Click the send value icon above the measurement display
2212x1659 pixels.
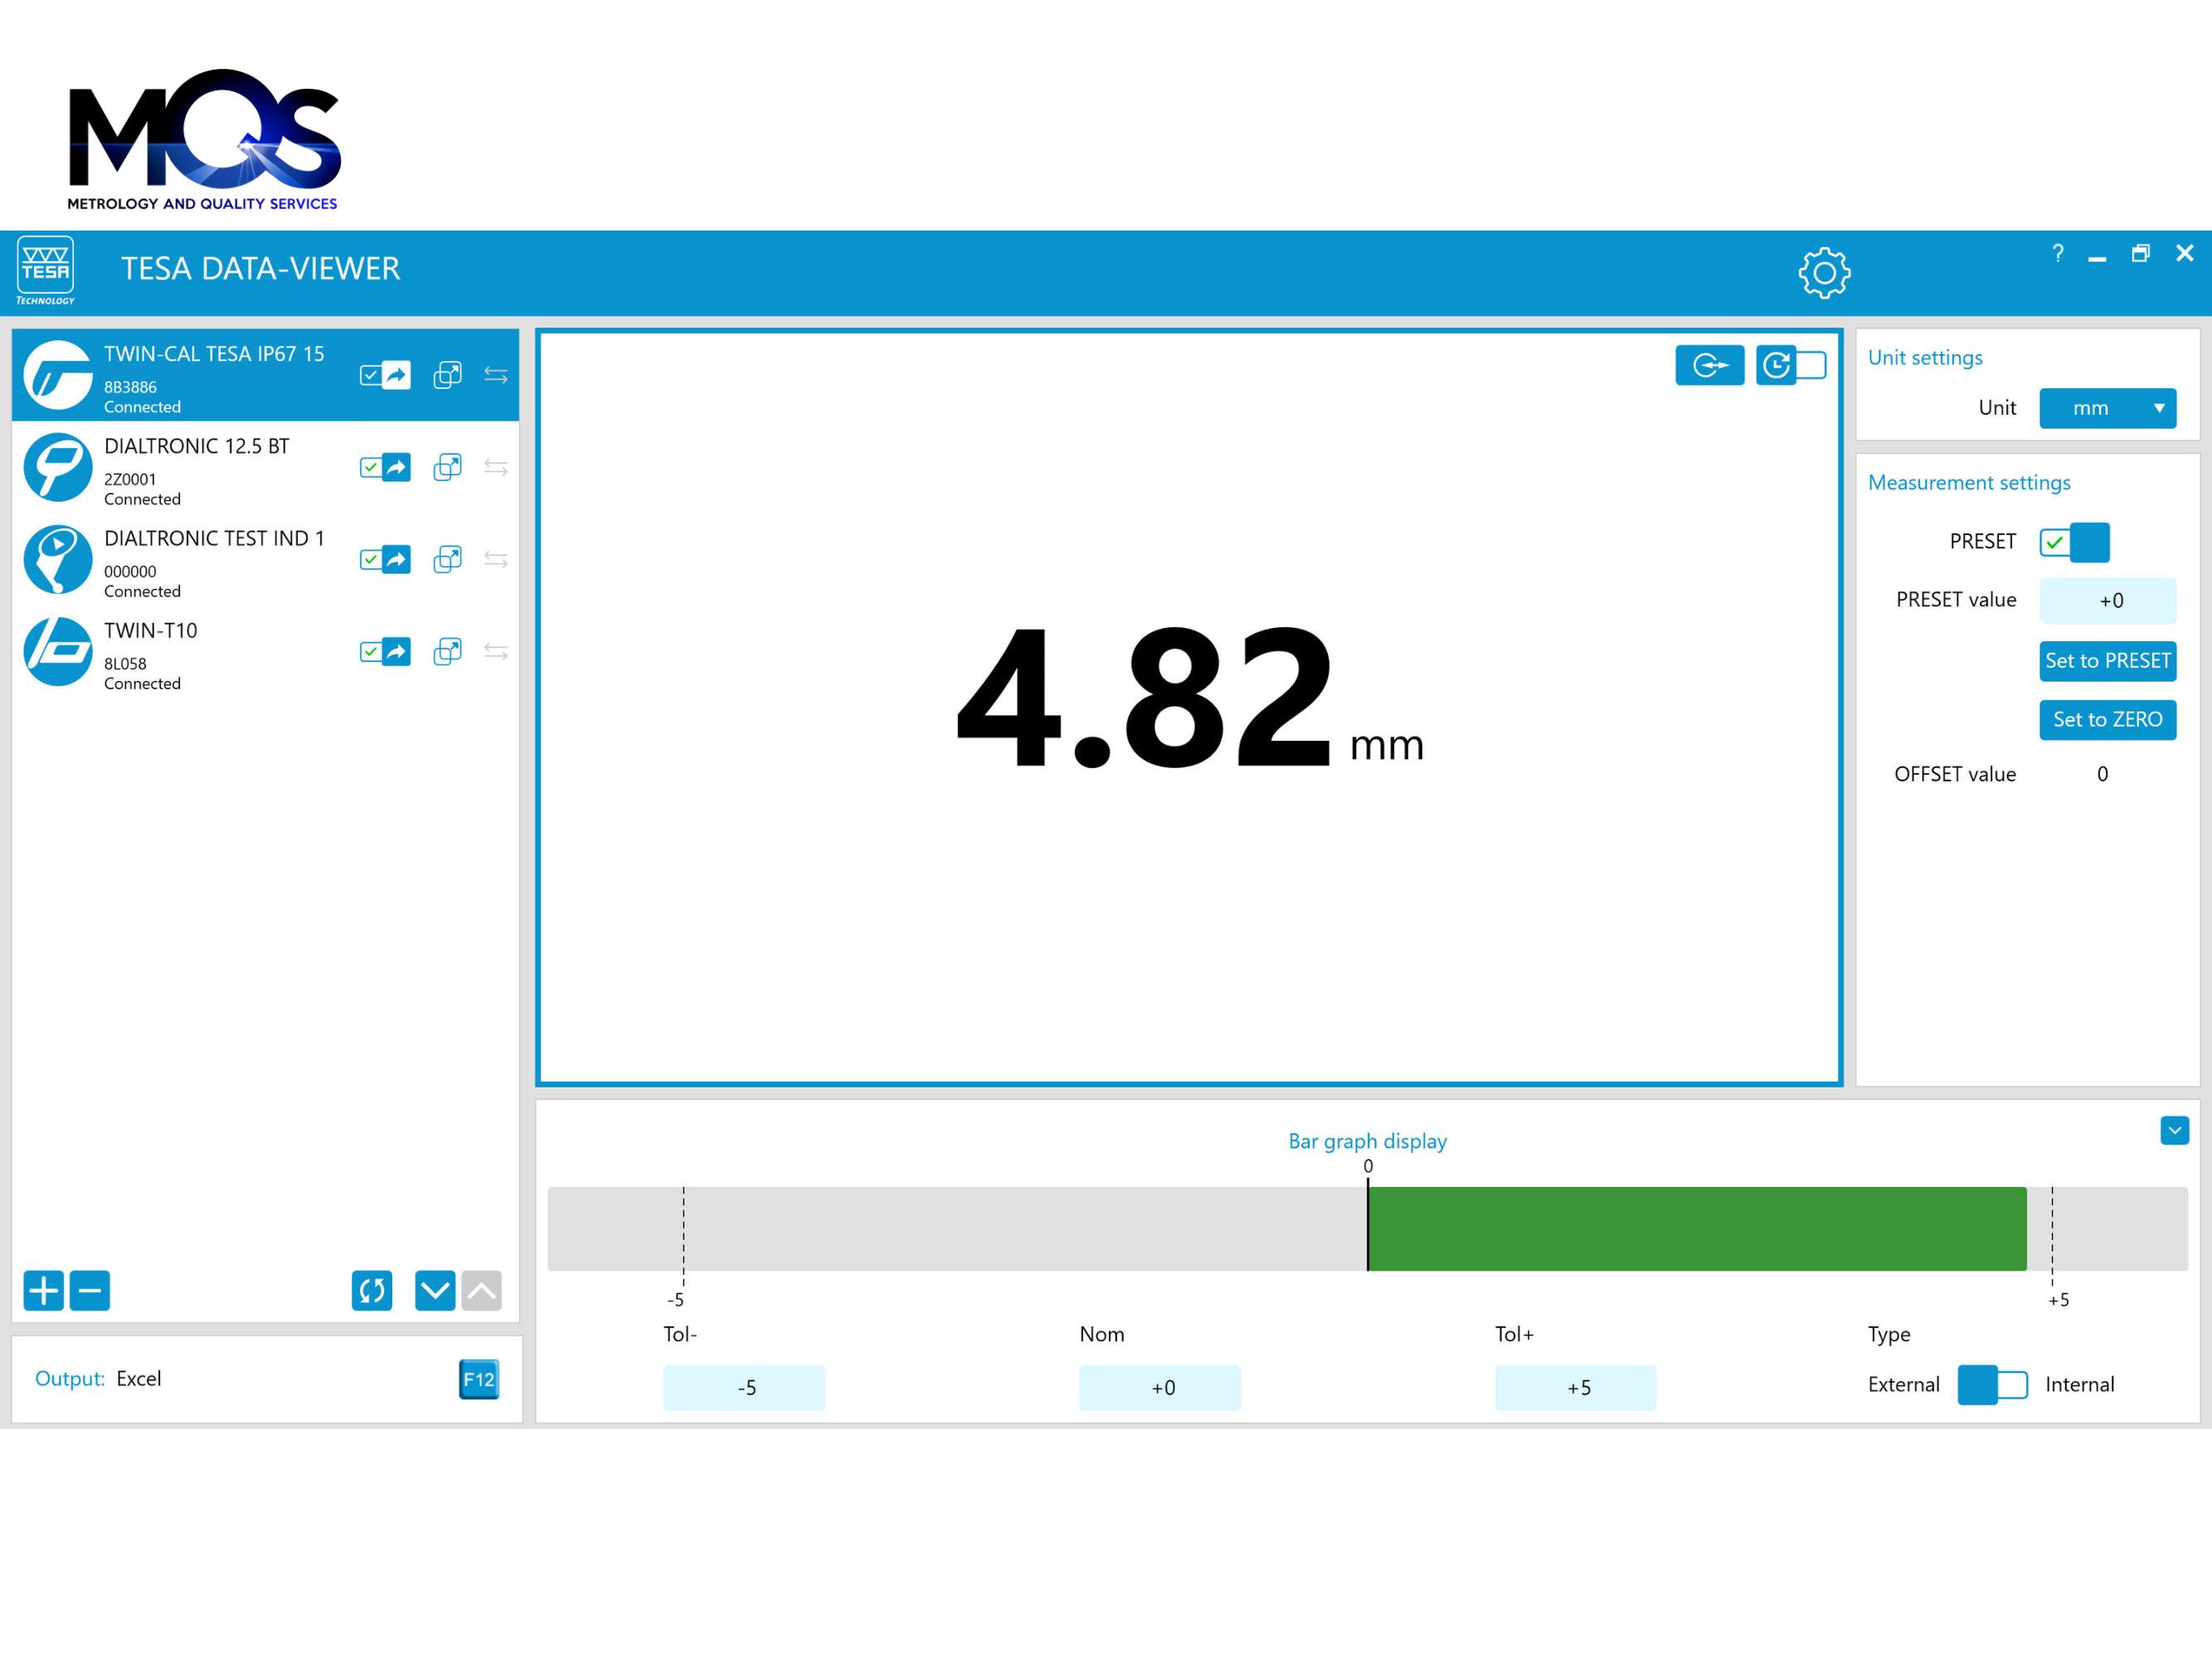coord(1710,366)
